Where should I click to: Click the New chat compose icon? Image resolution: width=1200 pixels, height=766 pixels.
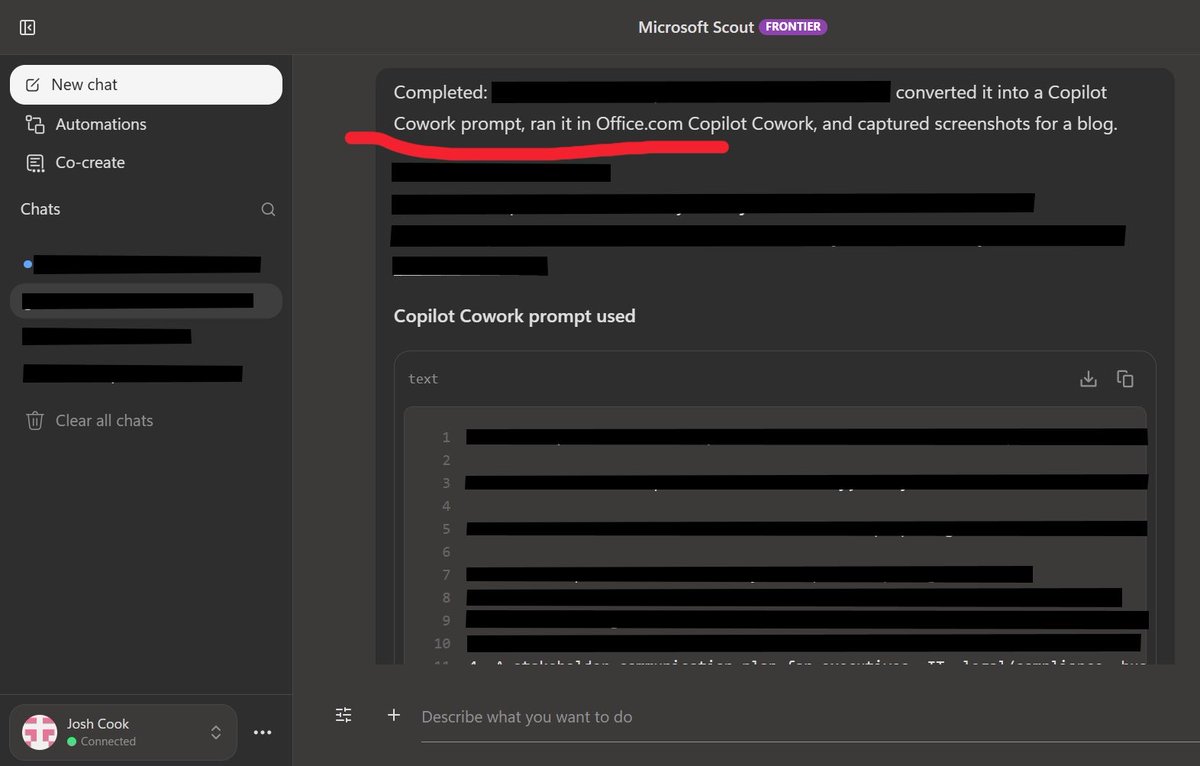(x=33, y=85)
